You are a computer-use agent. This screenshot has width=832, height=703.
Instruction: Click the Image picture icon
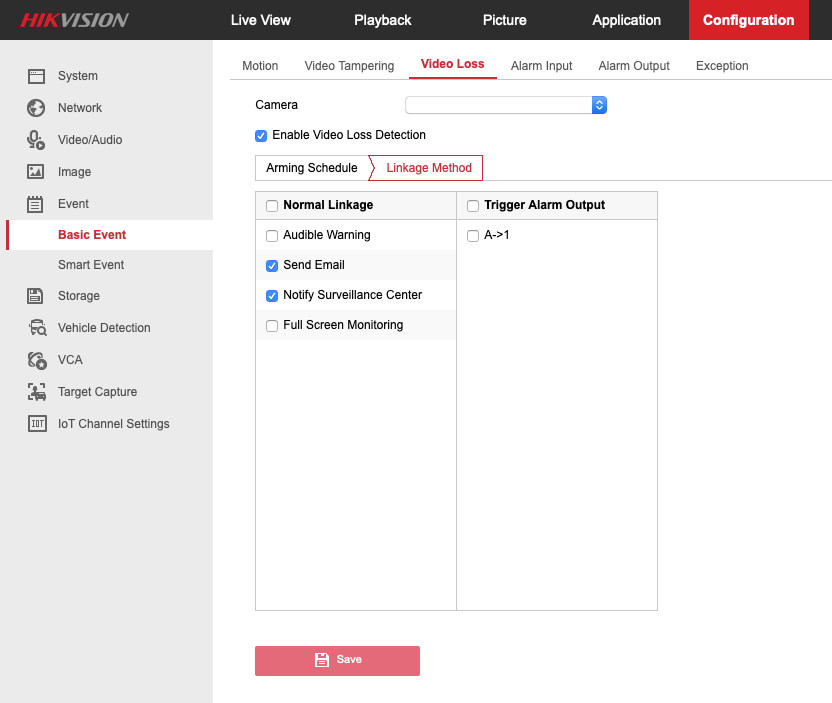coord(36,172)
